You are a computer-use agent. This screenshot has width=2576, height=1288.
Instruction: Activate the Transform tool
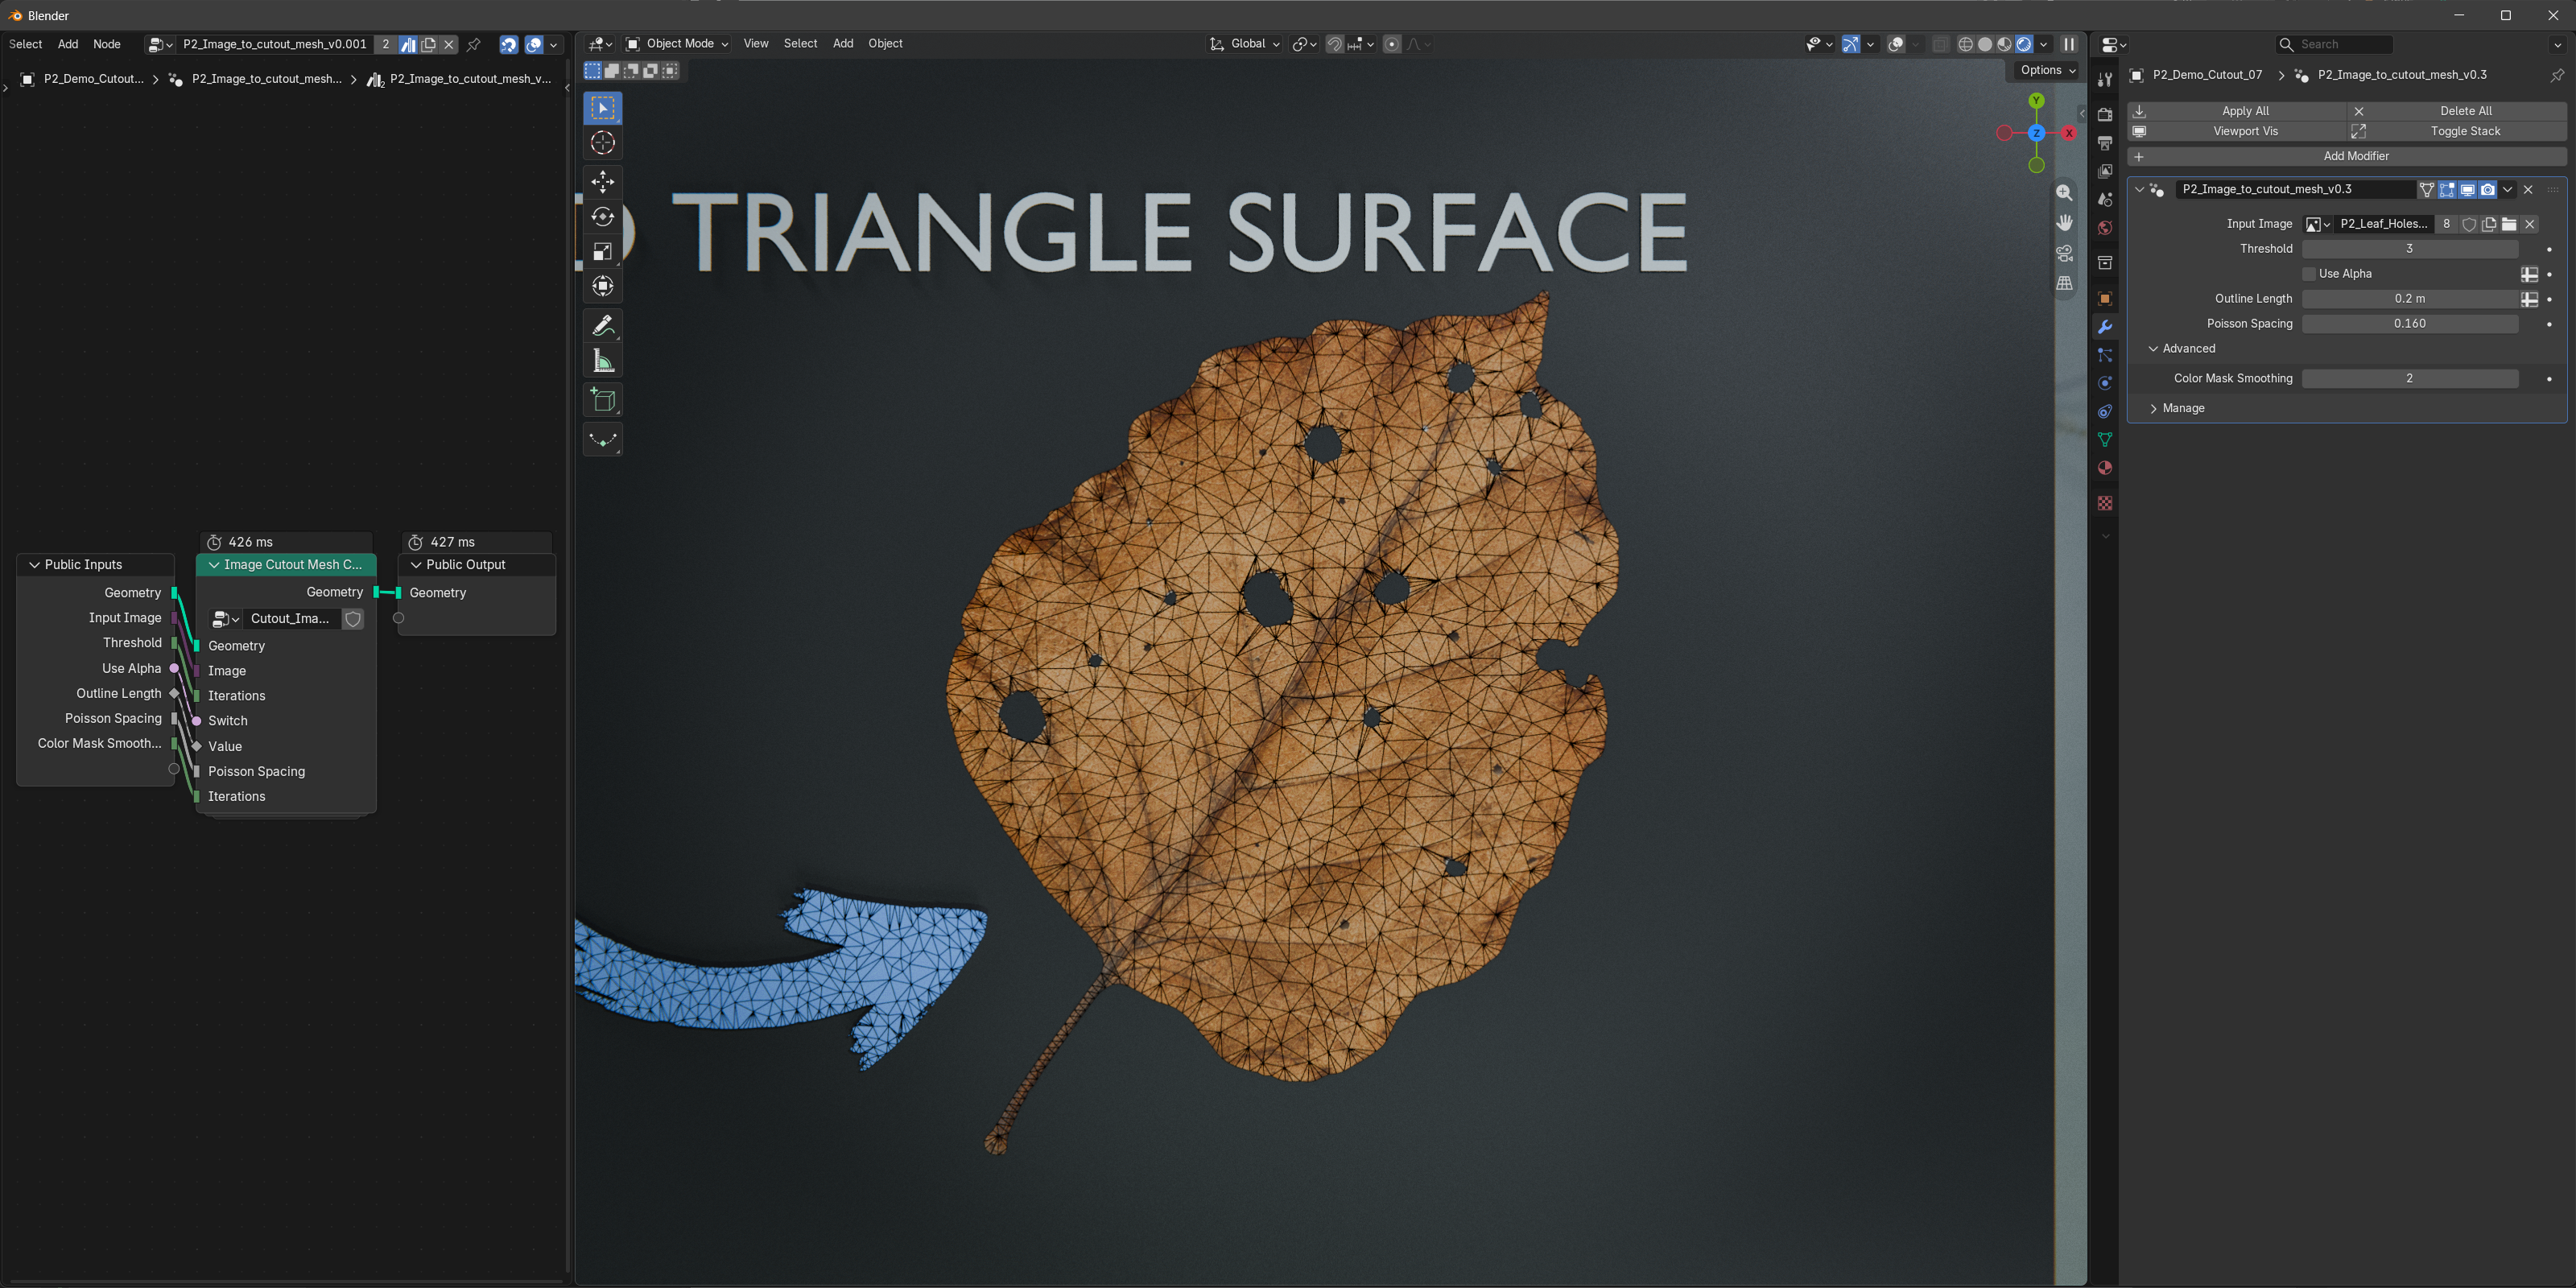pos(602,286)
